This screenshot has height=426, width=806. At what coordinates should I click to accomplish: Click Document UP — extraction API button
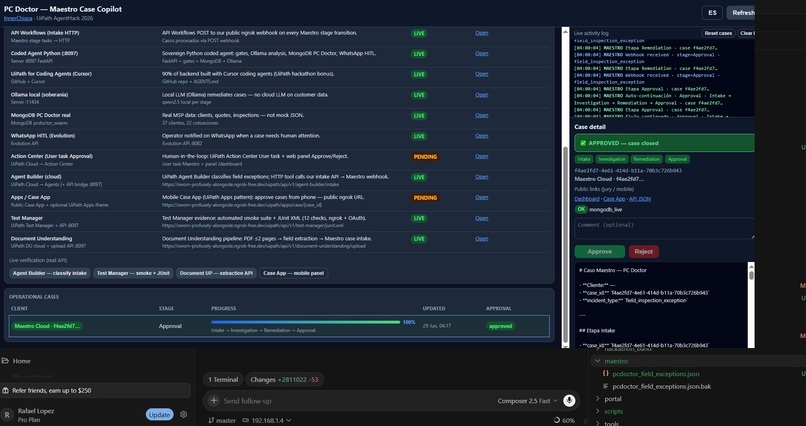pos(216,273)
